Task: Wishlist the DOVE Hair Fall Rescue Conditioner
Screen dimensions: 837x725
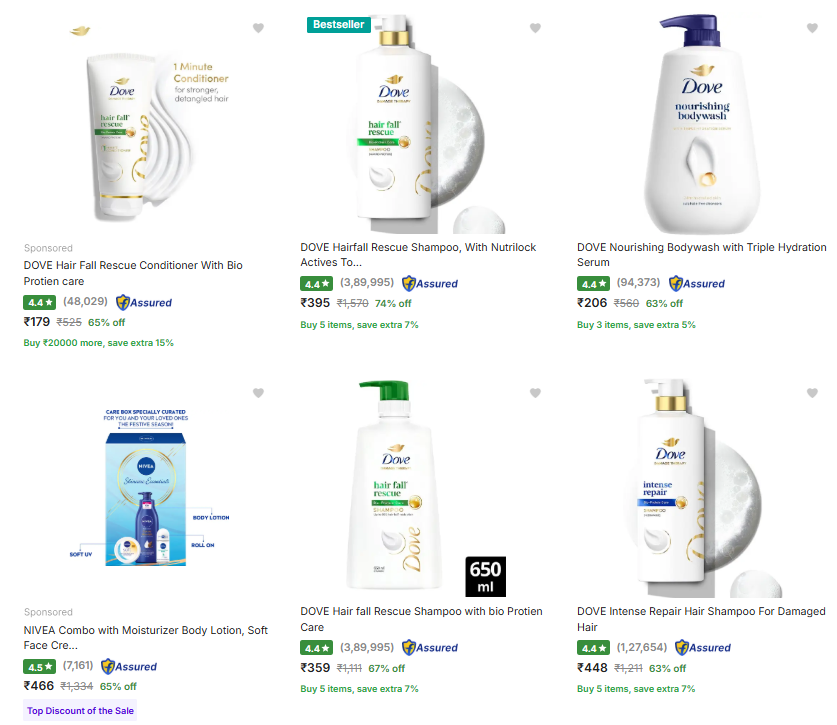Action: (x=258, y=28)
